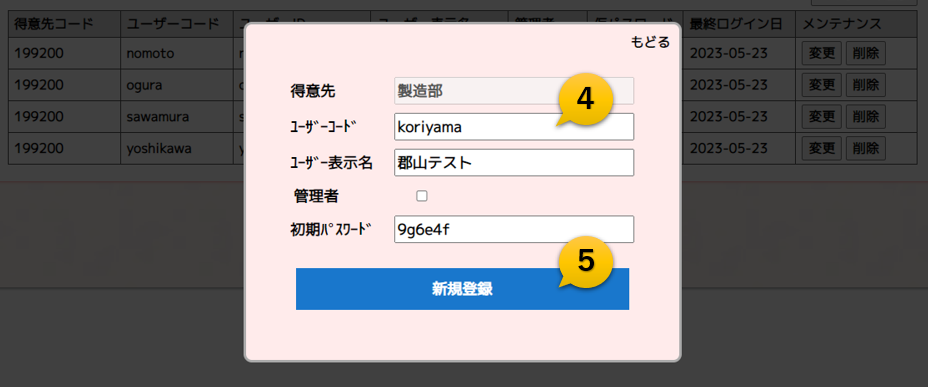Click 変更 button in ogura row
Viewport: 928px width, 387px height.
coord(821,85)
